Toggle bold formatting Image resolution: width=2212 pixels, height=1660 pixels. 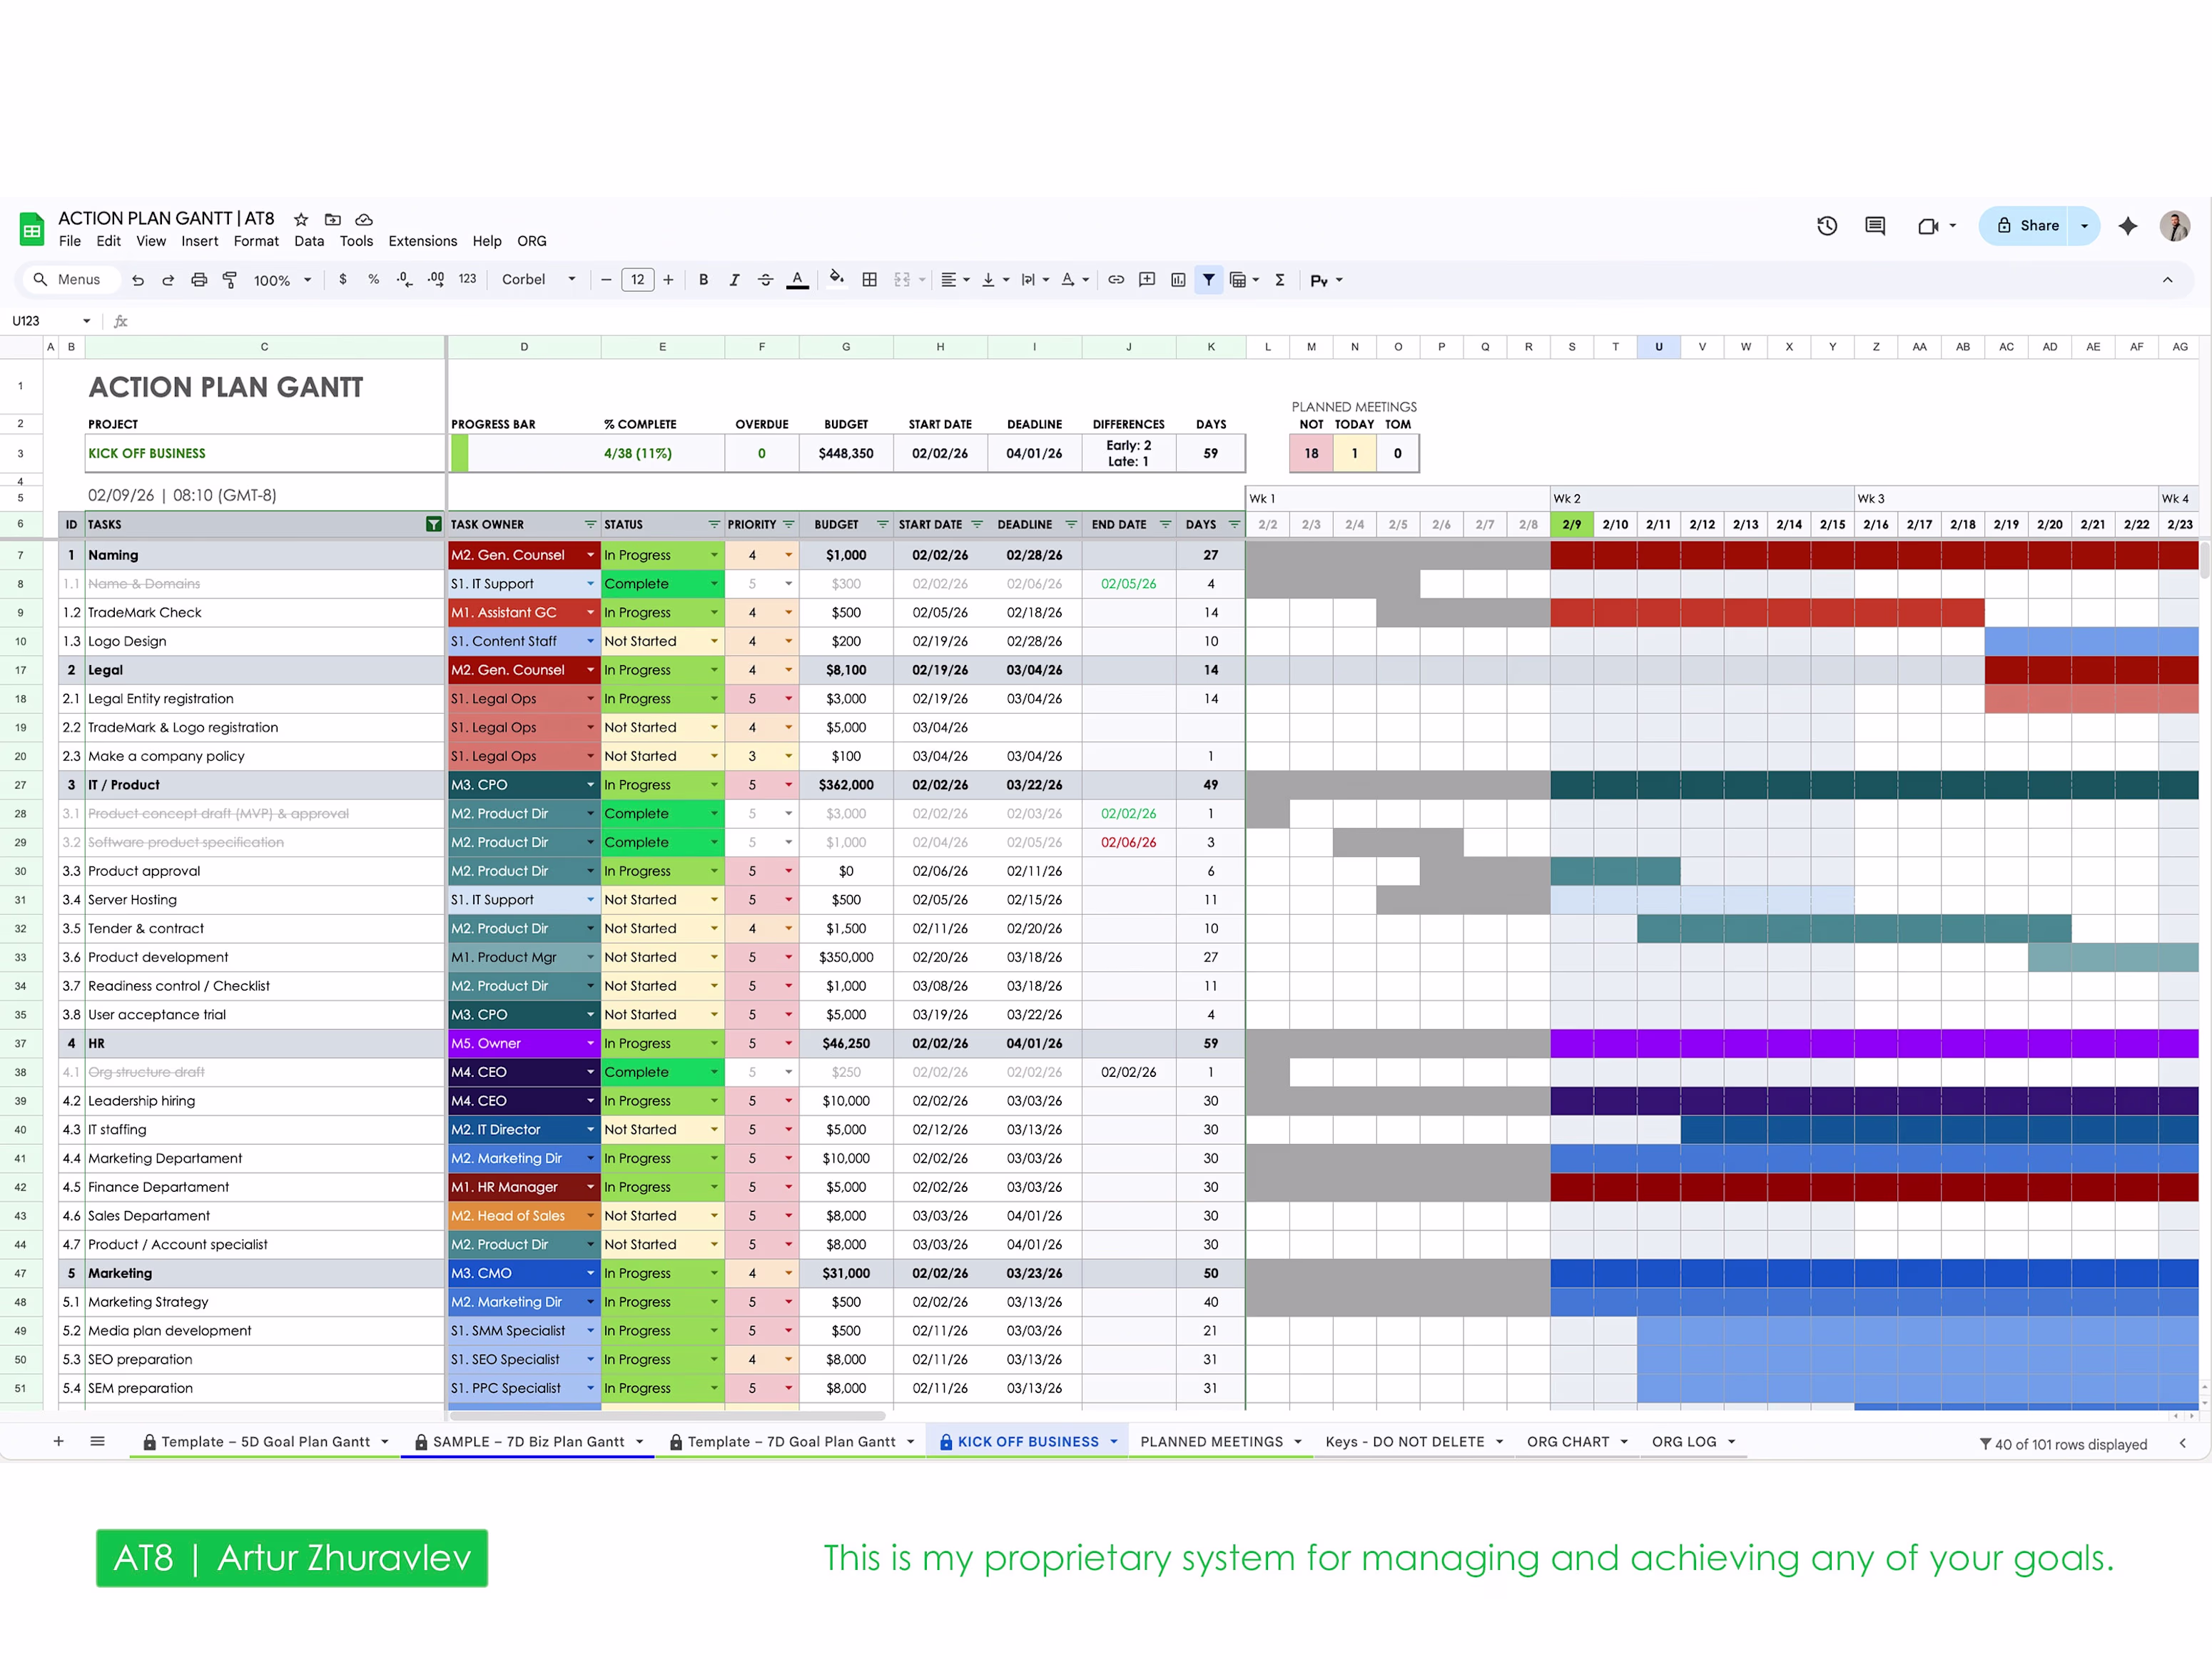point(703,280)
